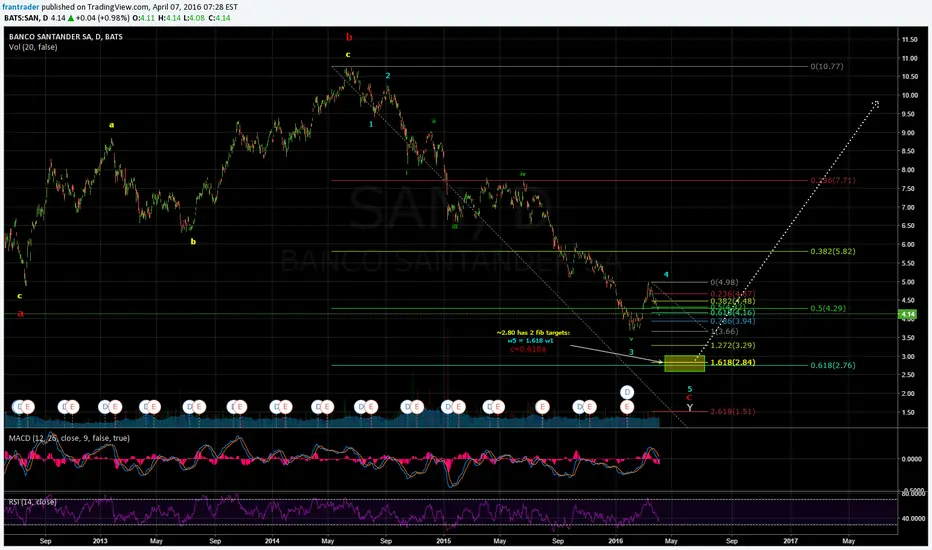Open the frantrader author profile link
This screenshot has width=932, height=550.
point(21,7)
